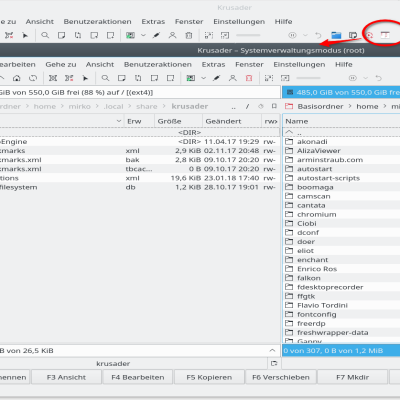Click the pause jobs icon in background Krusader toolbar
The width and height of the screenshot is (400, 400).
pos(292,35)
